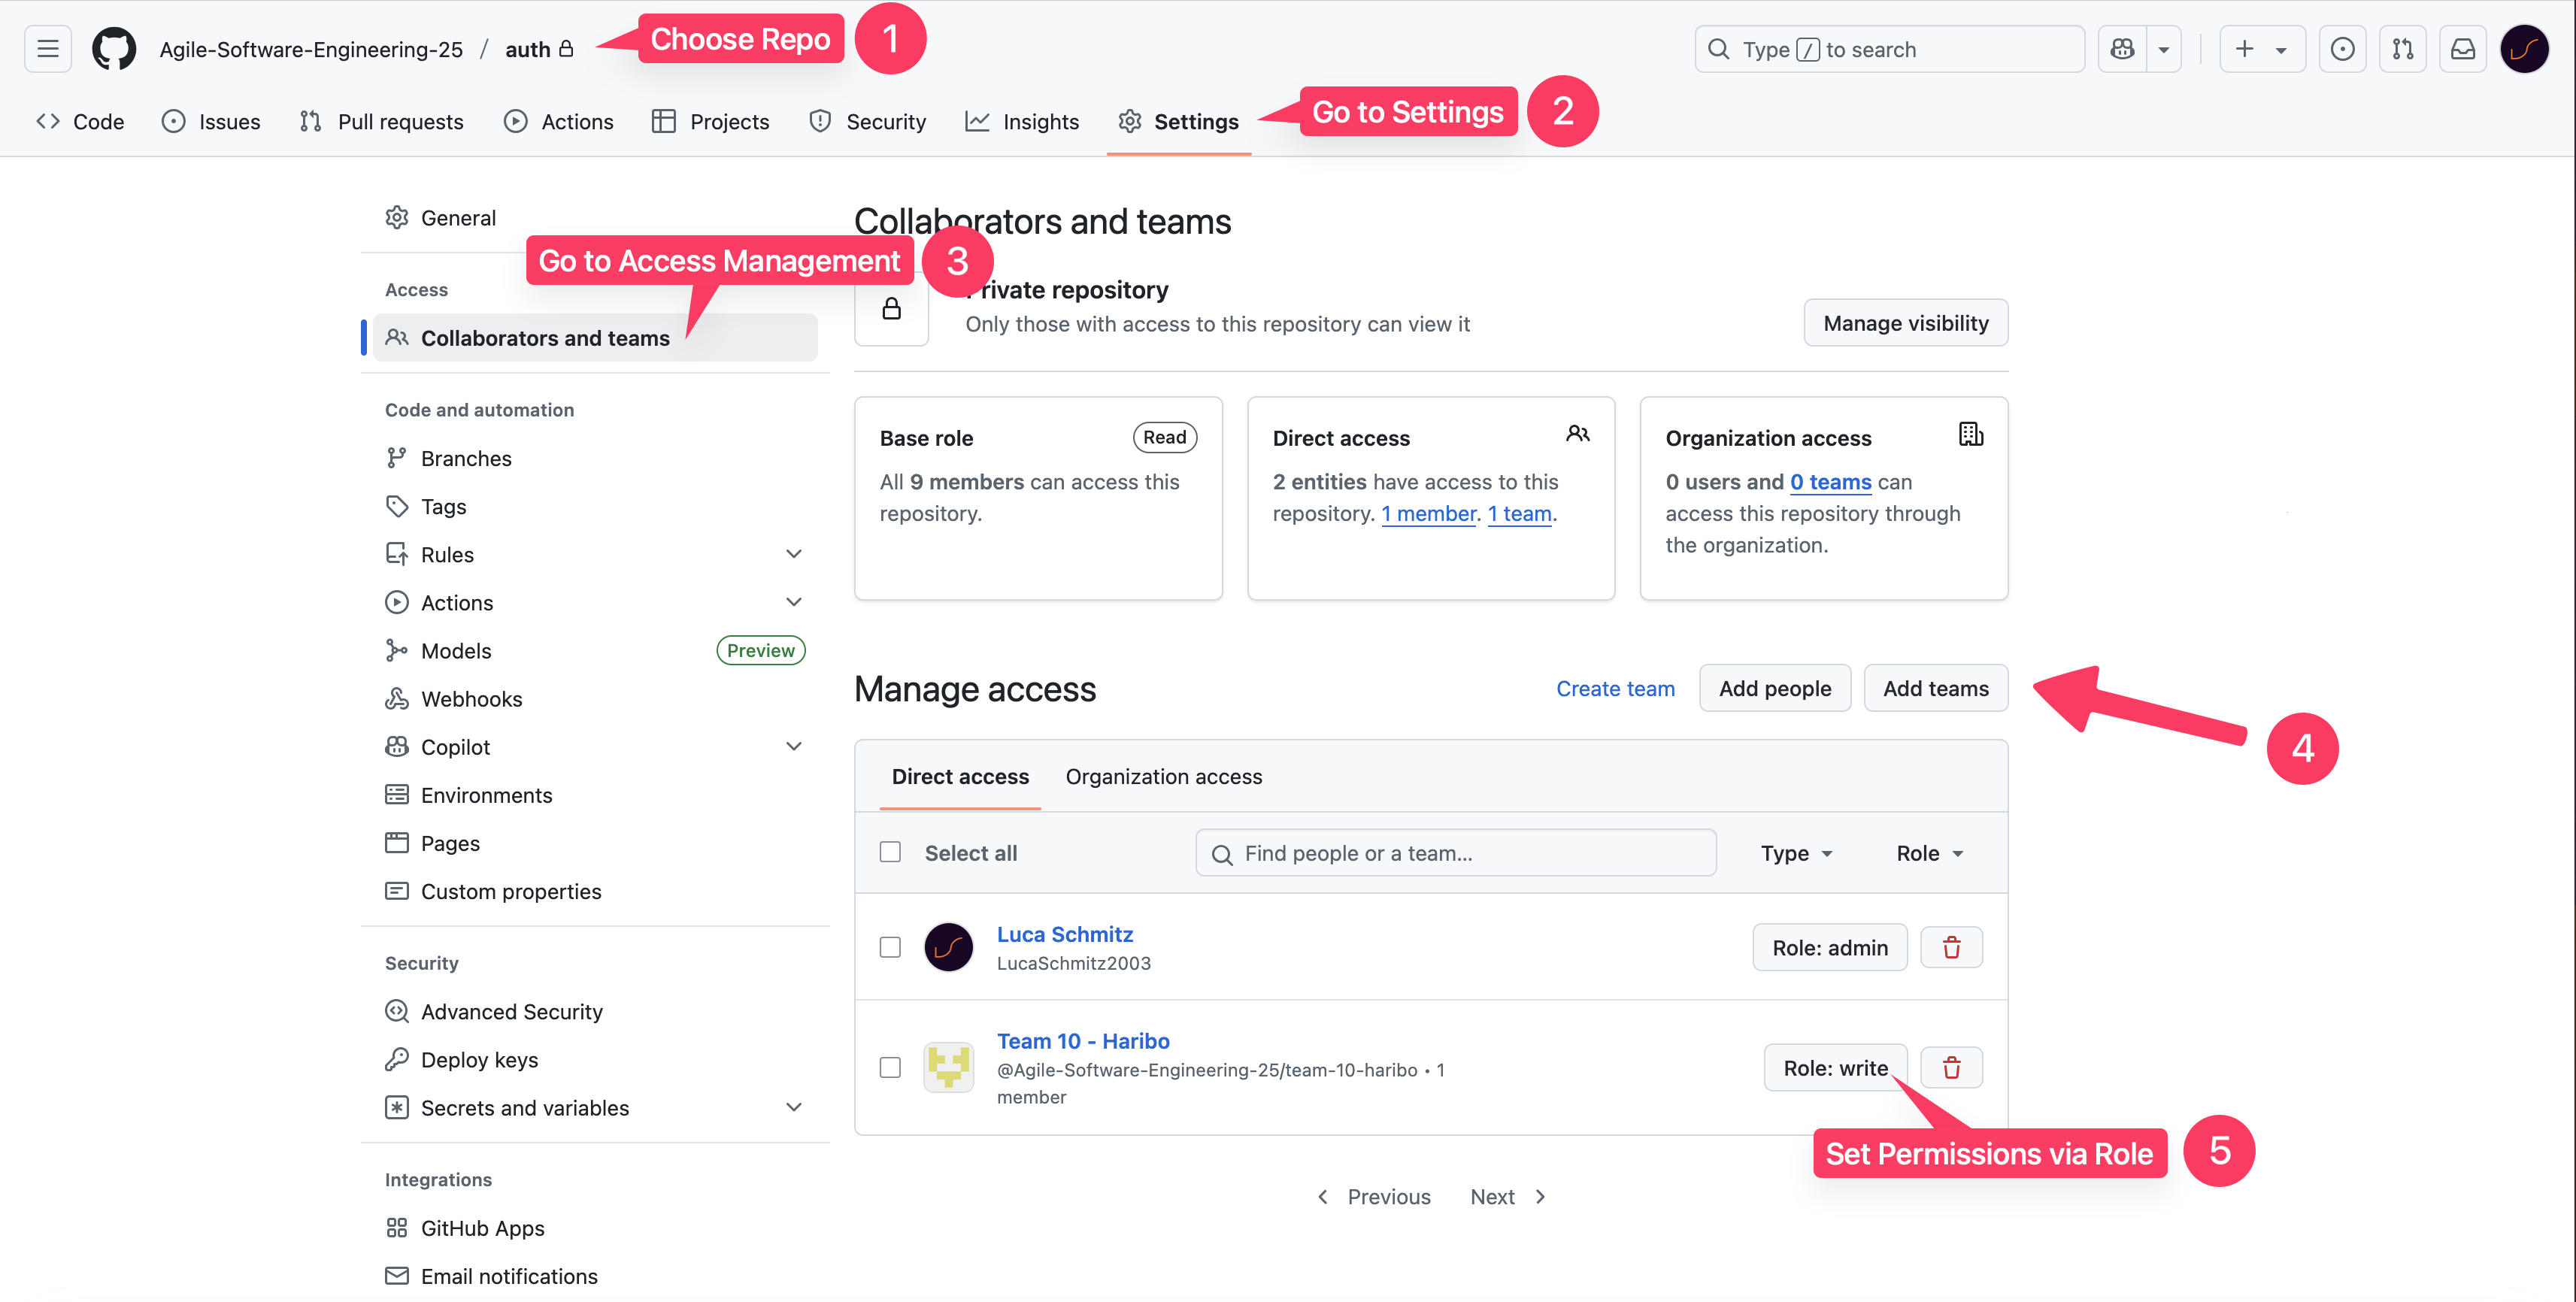Remove Team 10 - Haribo with the trash icon
The width and height of the screenshot is (2576, 1302).
[1951, 1067]
